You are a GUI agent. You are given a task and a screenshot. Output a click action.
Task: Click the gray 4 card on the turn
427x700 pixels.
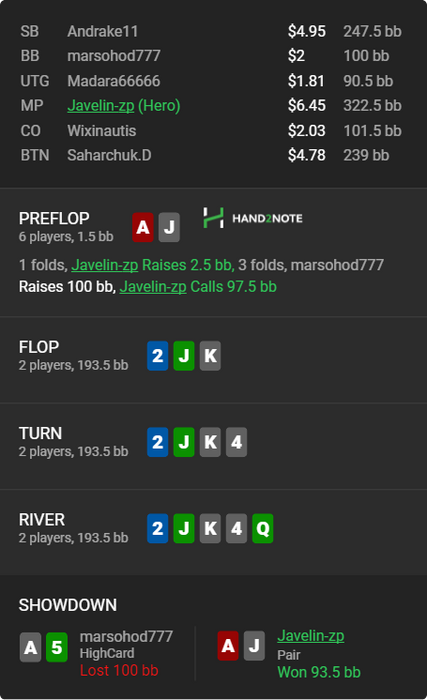click(x=237, y=442)
